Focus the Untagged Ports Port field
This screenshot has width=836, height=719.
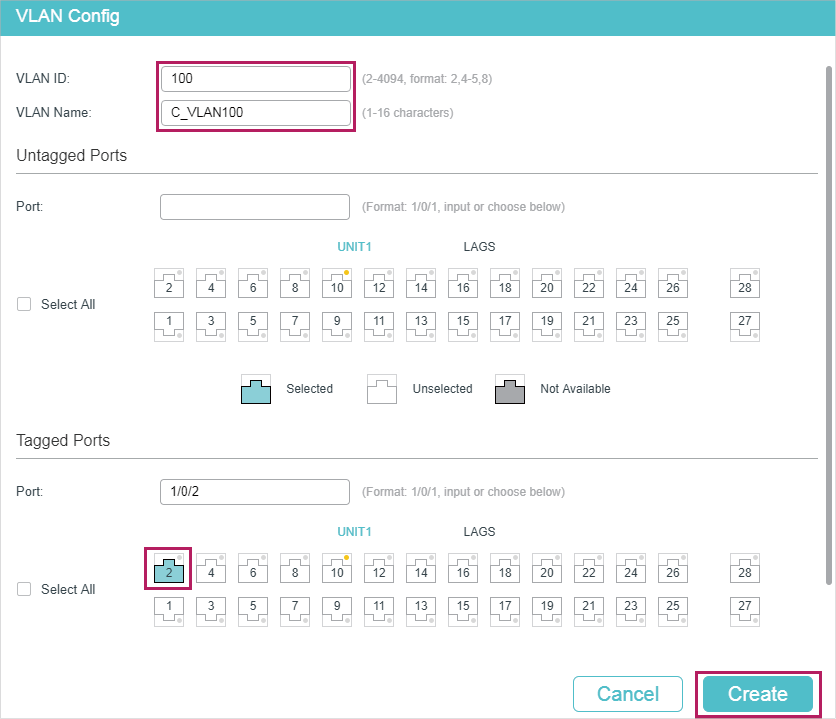pos(255,207)
